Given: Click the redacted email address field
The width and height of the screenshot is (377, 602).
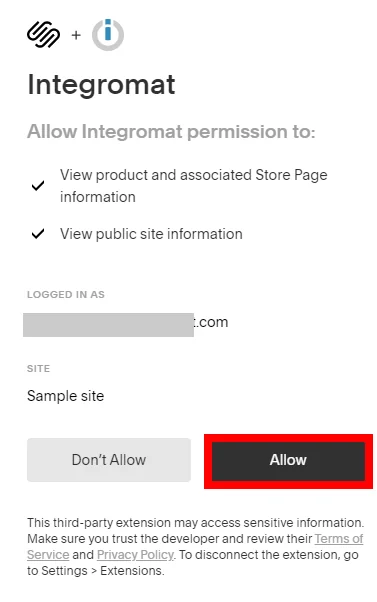Looking at the screenshot, I should 108,325.
